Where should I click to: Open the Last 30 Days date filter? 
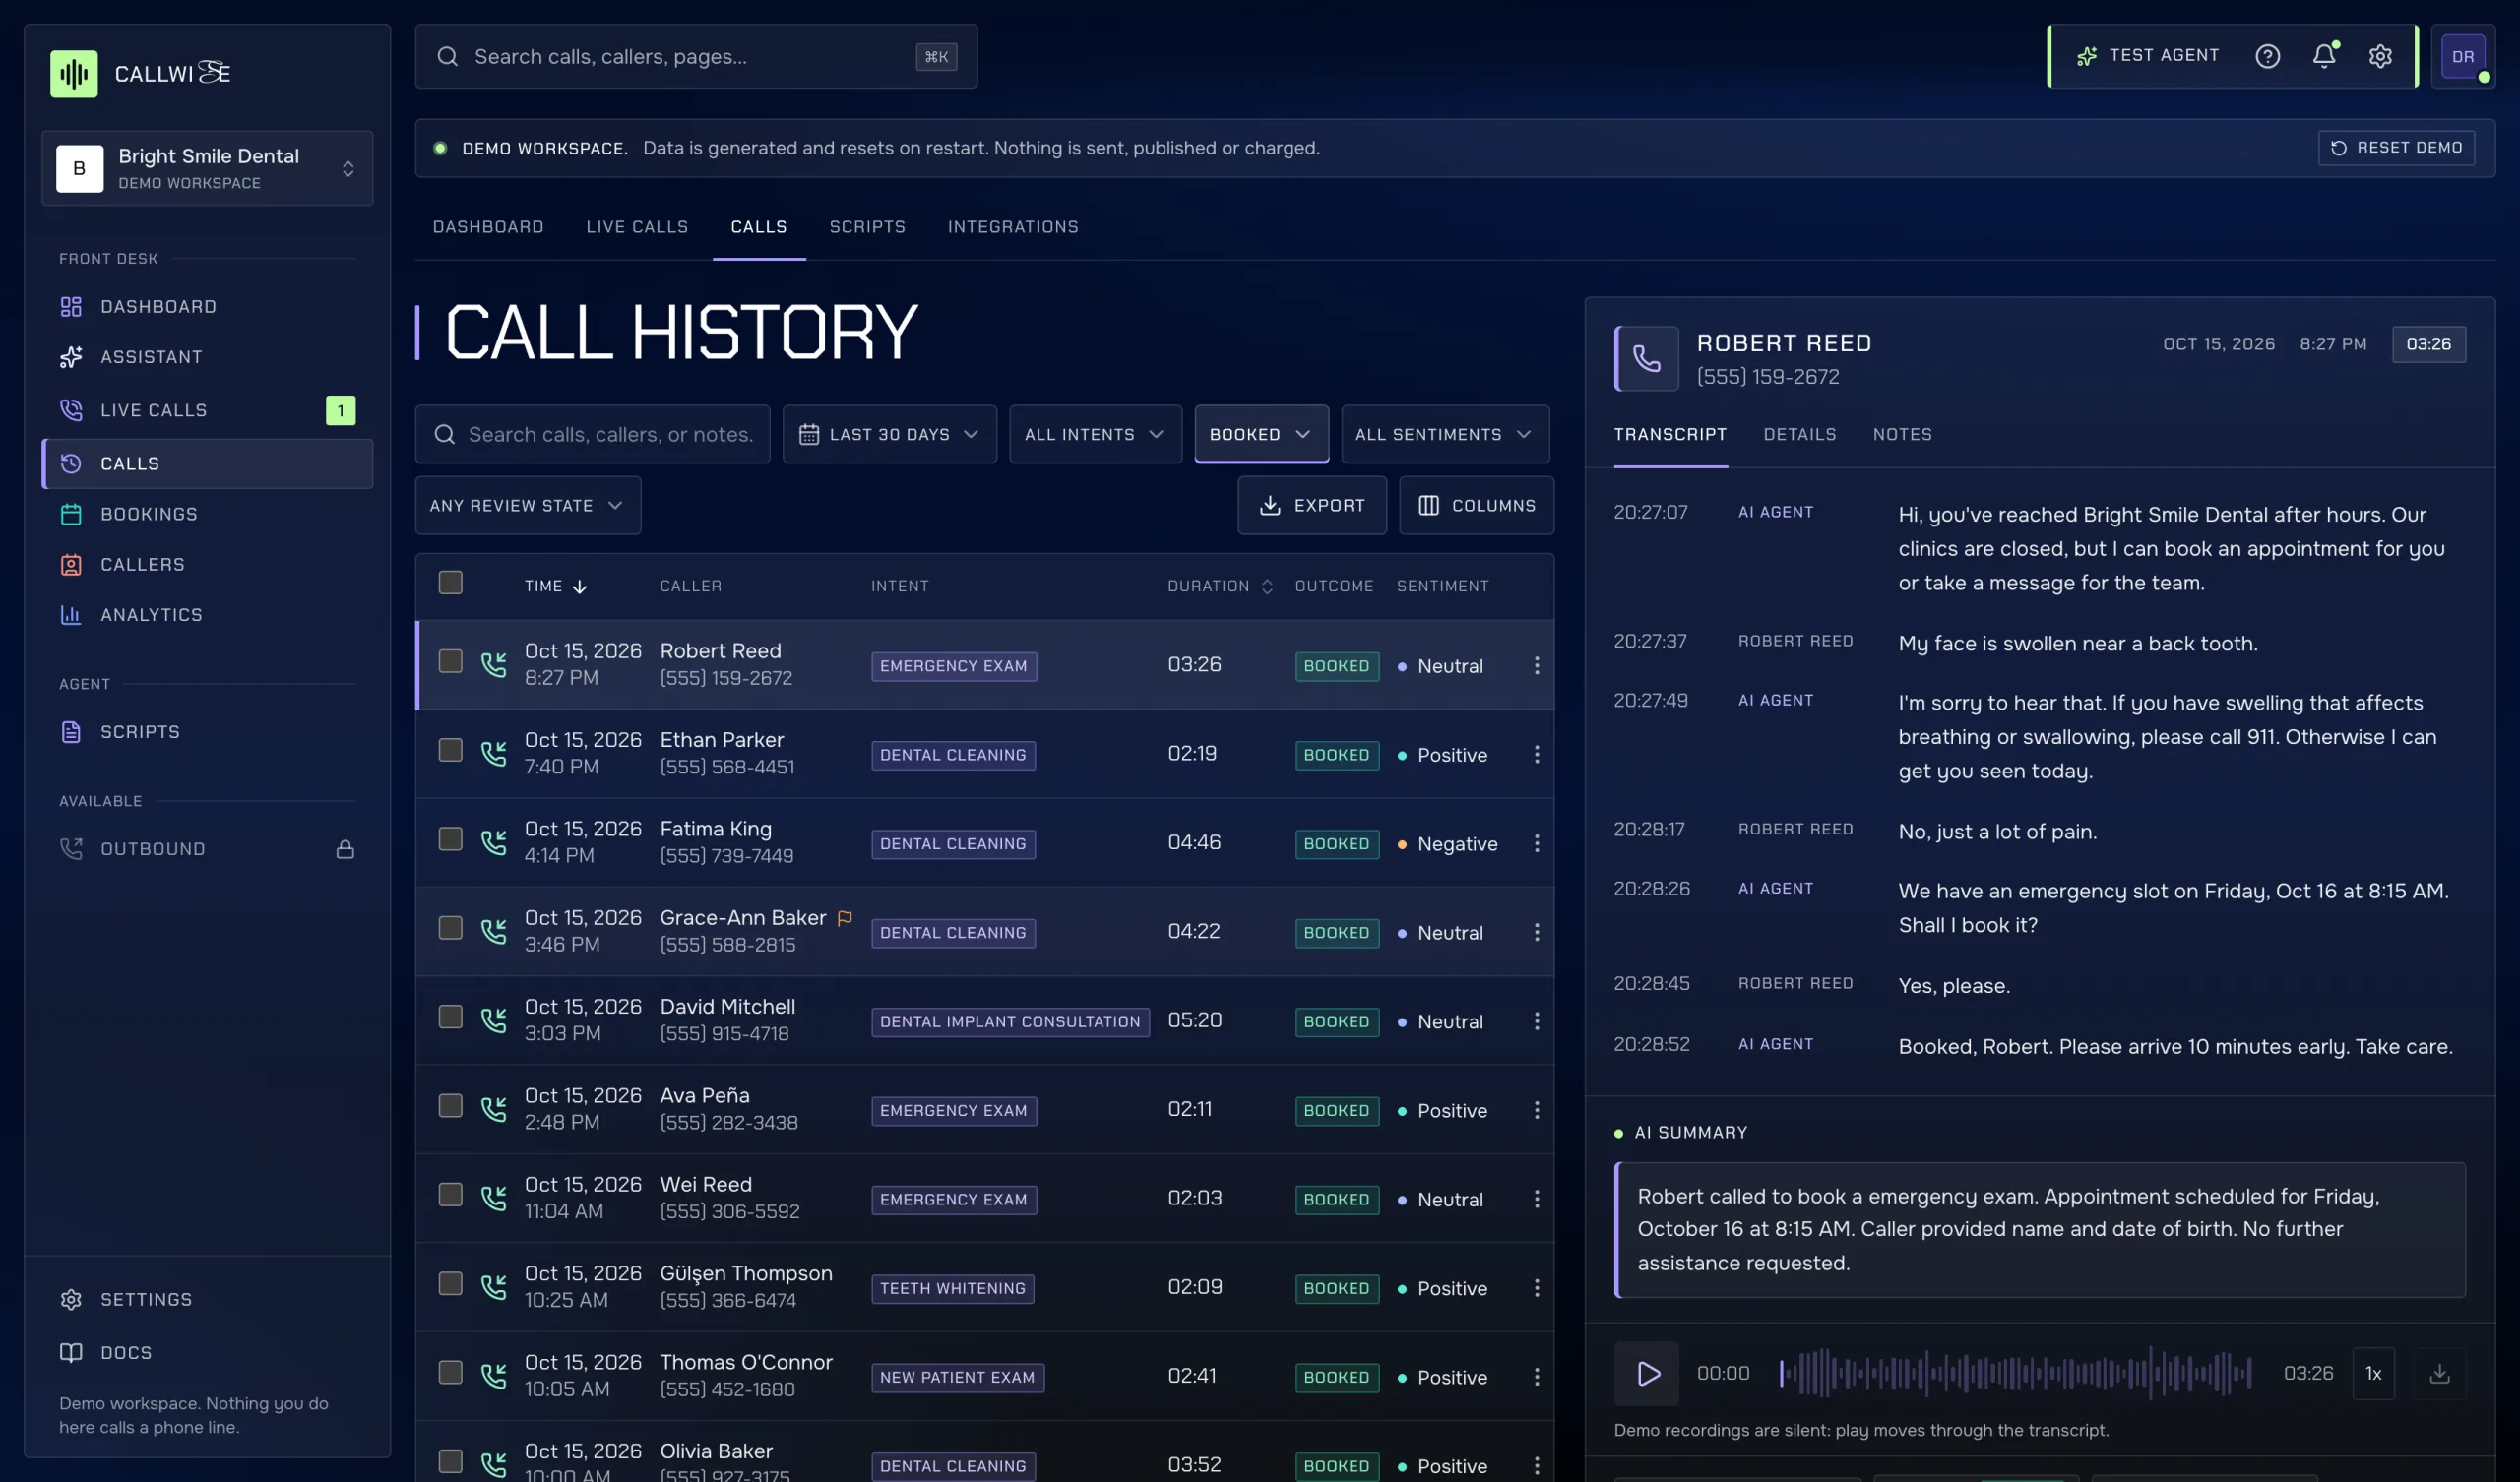coord(889,434)
